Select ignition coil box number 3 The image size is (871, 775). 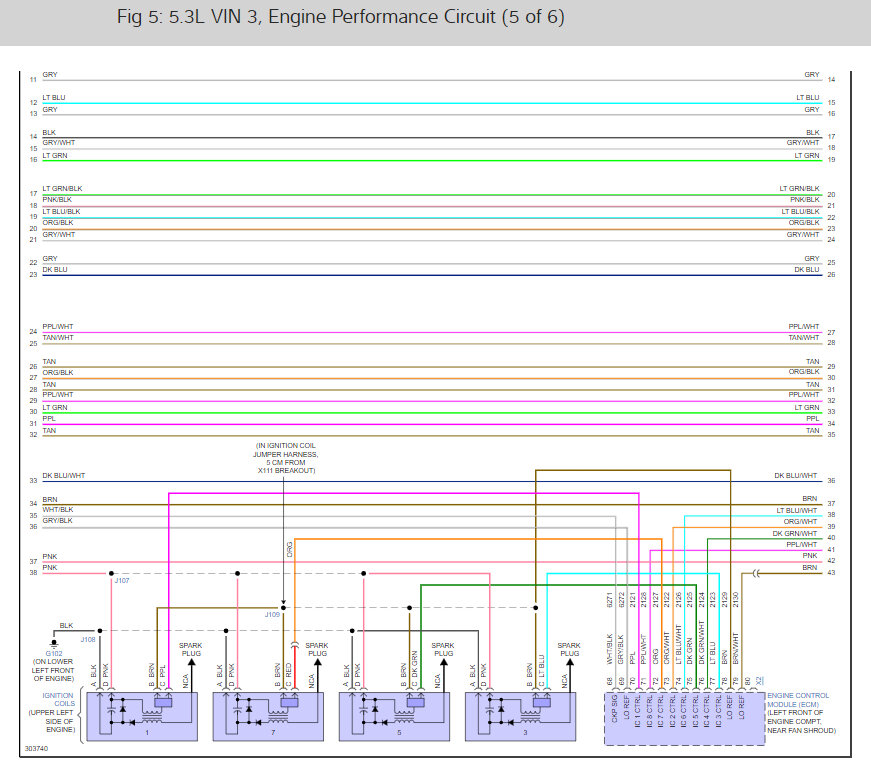click(520, 717)
